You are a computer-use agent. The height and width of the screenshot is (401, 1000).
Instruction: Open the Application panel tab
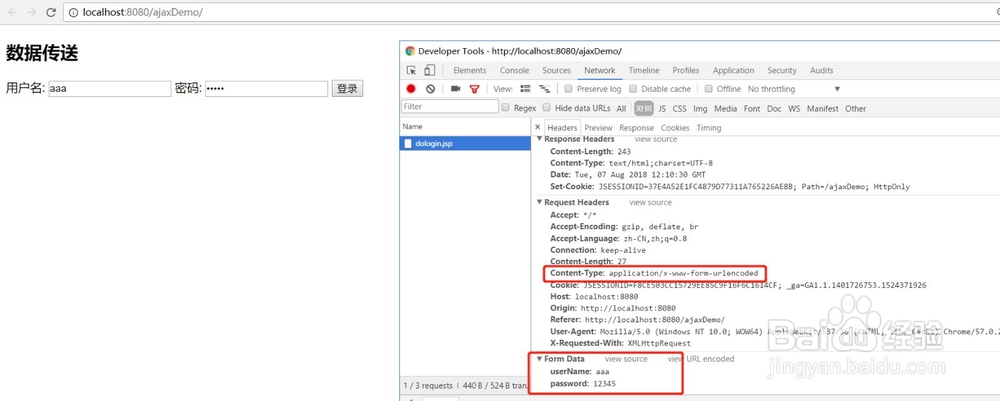[733, 70]
